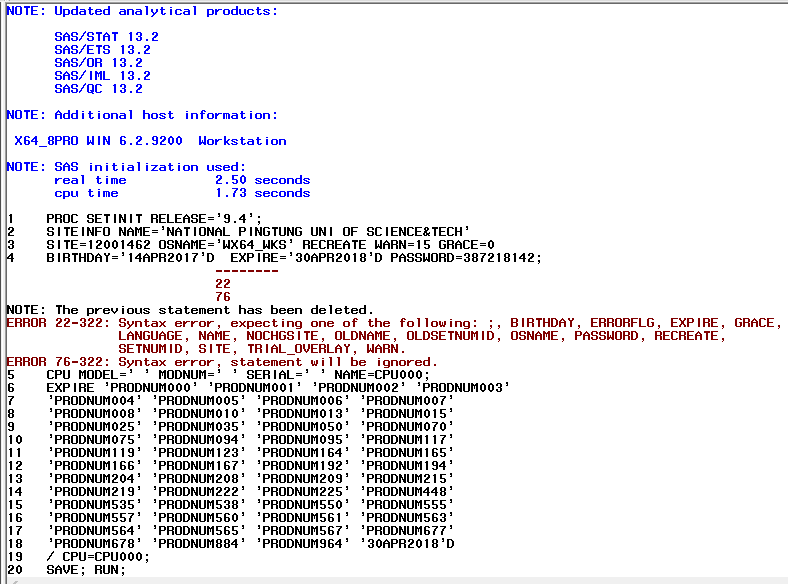Screen dimensions: 788x584
Task: Click the line starting with 'PRODNUM219'
Action: point(231,492)
